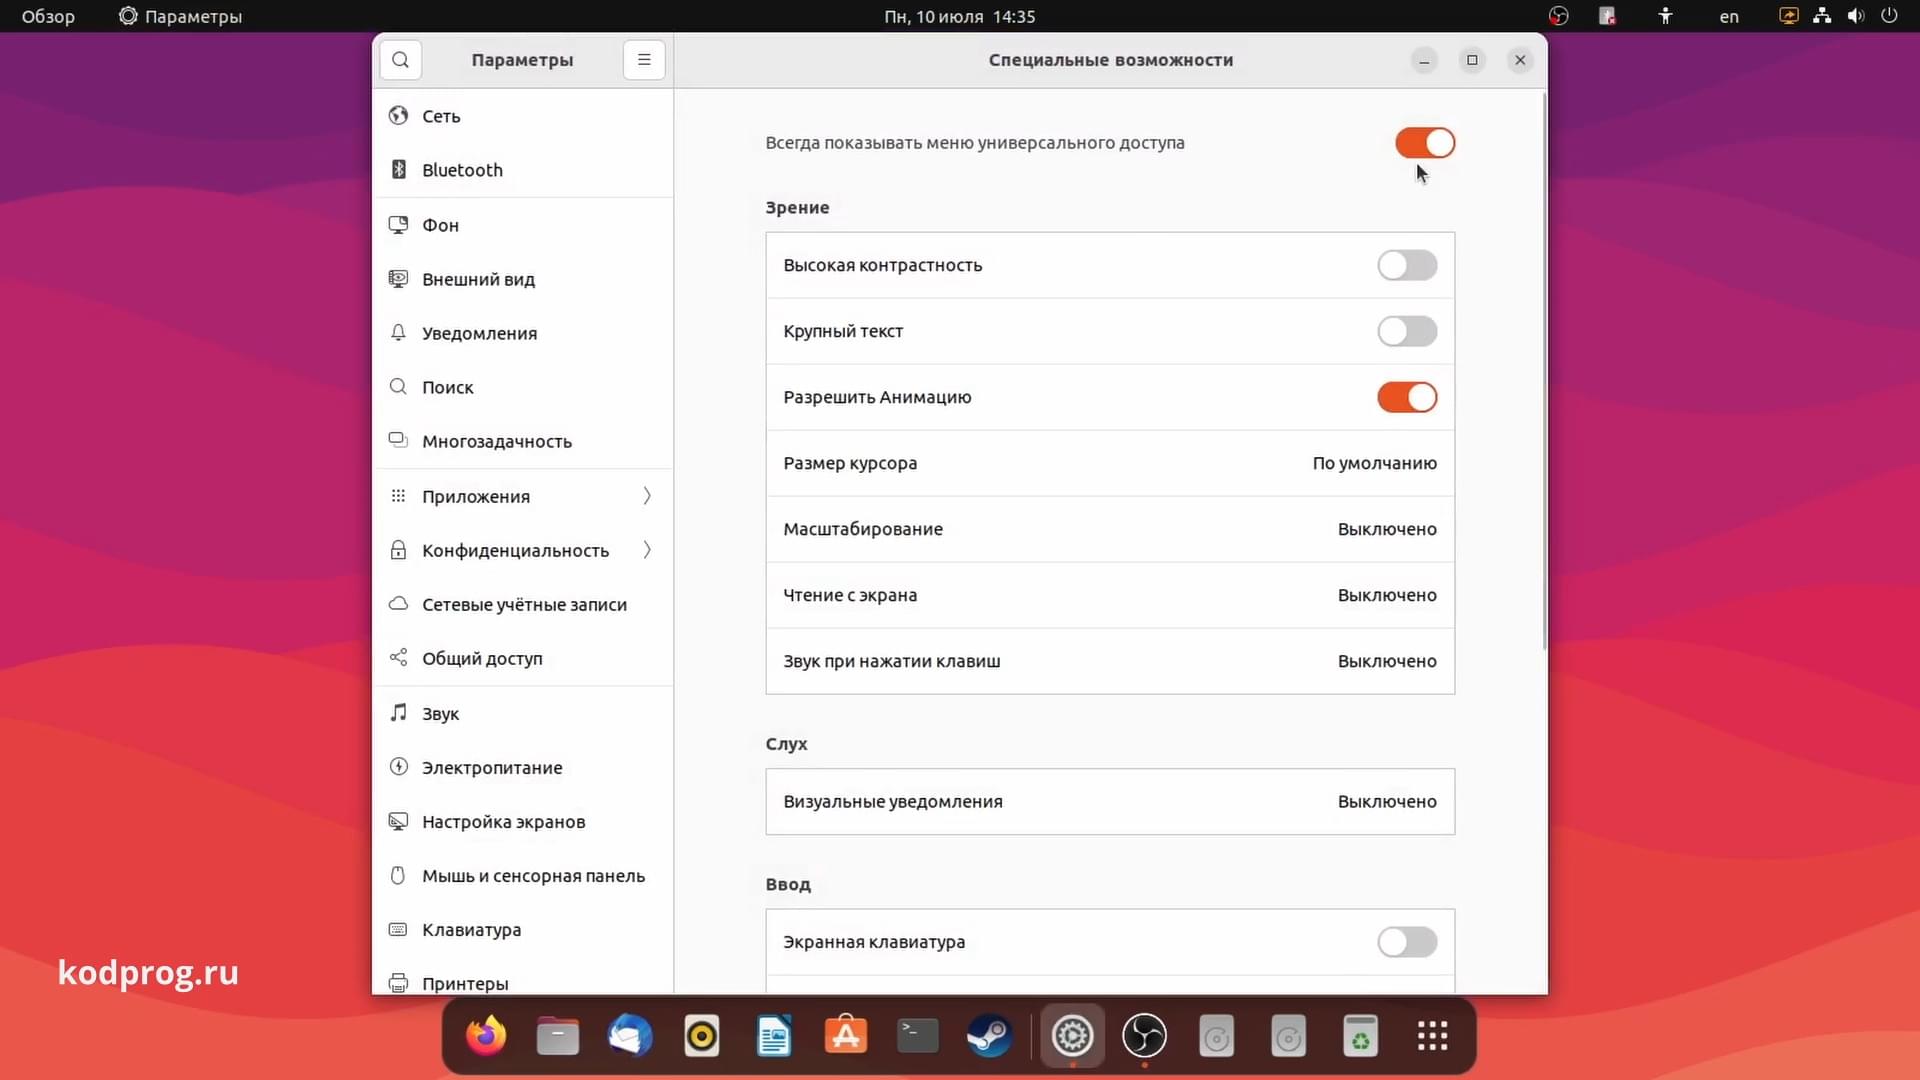
Task: Open Обзор activities in top panel
Action: coord(48,16)
